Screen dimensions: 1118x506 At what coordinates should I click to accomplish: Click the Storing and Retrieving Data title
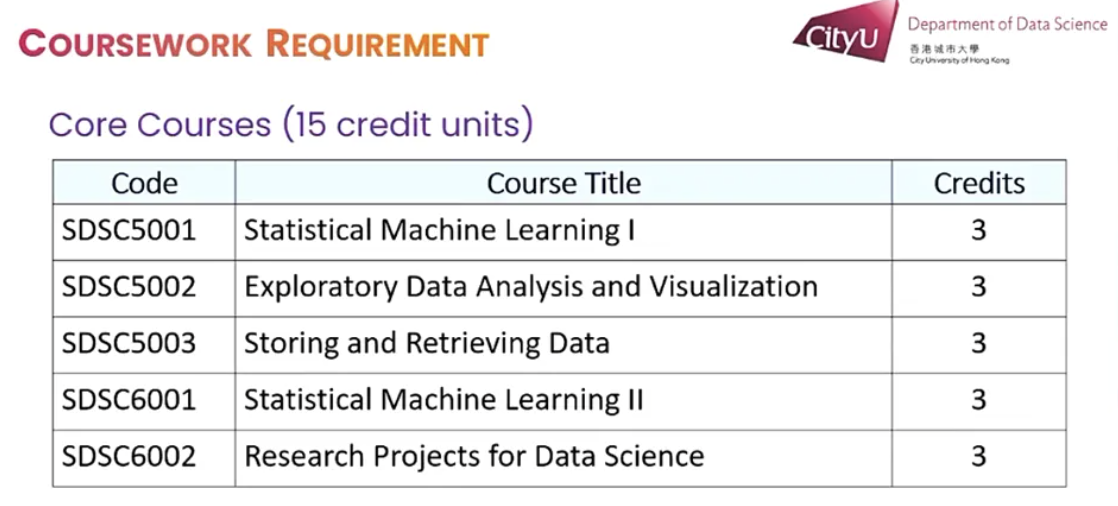(x=427, y=343)
